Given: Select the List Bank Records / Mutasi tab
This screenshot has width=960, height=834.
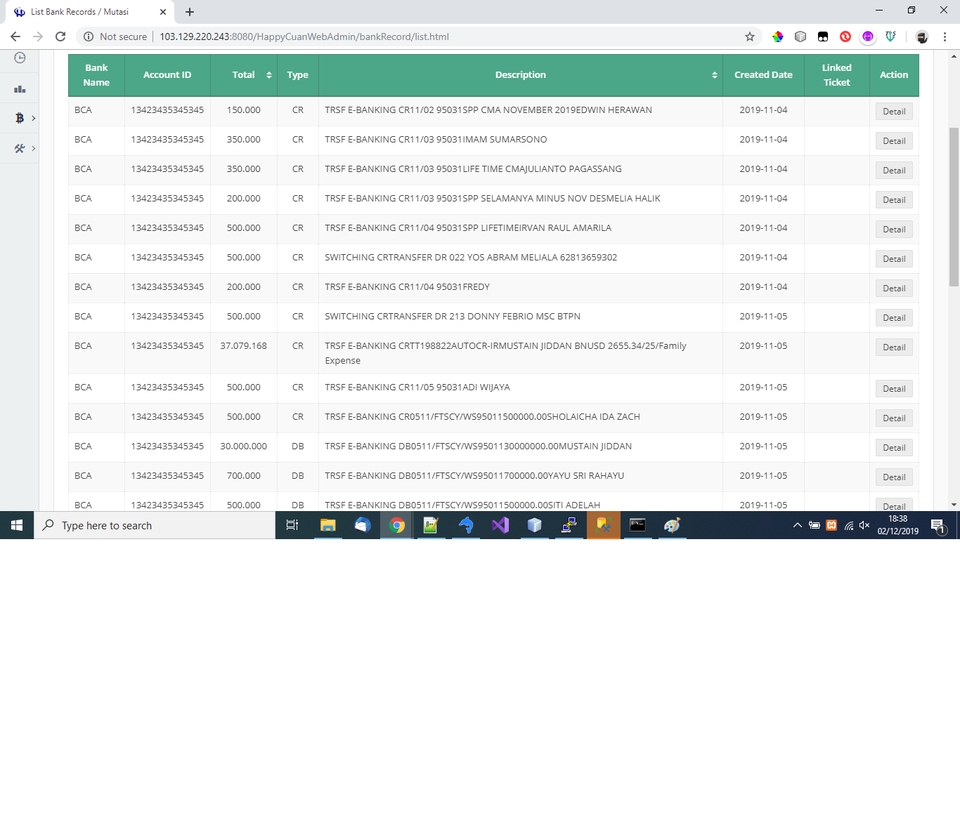Looking at the screenshot, I should tap(89, 12).
